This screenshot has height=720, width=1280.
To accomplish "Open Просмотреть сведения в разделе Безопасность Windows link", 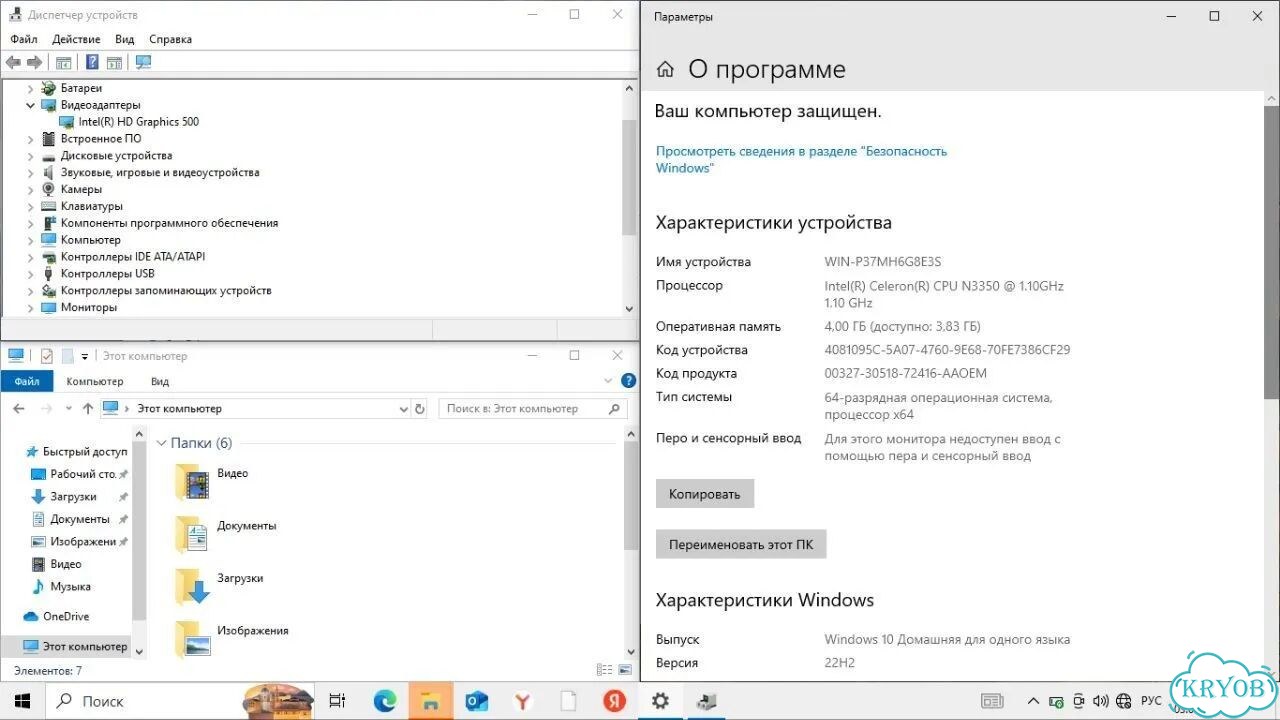I will point(801,160).
